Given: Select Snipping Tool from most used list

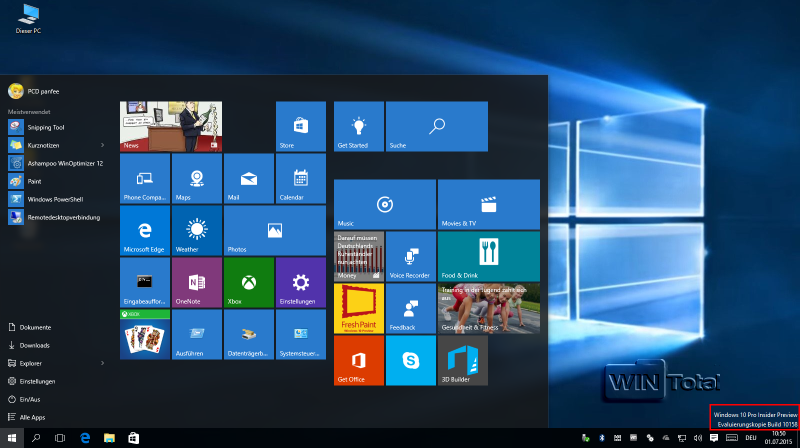Looking at the screenshot, I should [45, 127].
